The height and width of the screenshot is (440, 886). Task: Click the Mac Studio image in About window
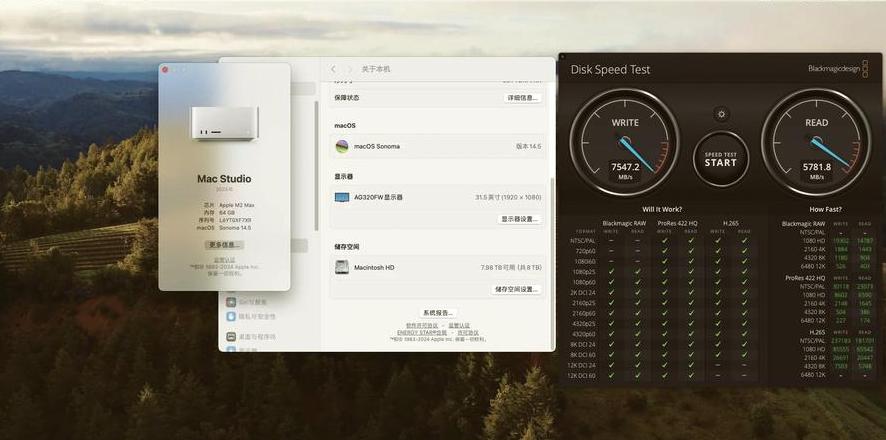pyautogui.click(x=224, y=123)
